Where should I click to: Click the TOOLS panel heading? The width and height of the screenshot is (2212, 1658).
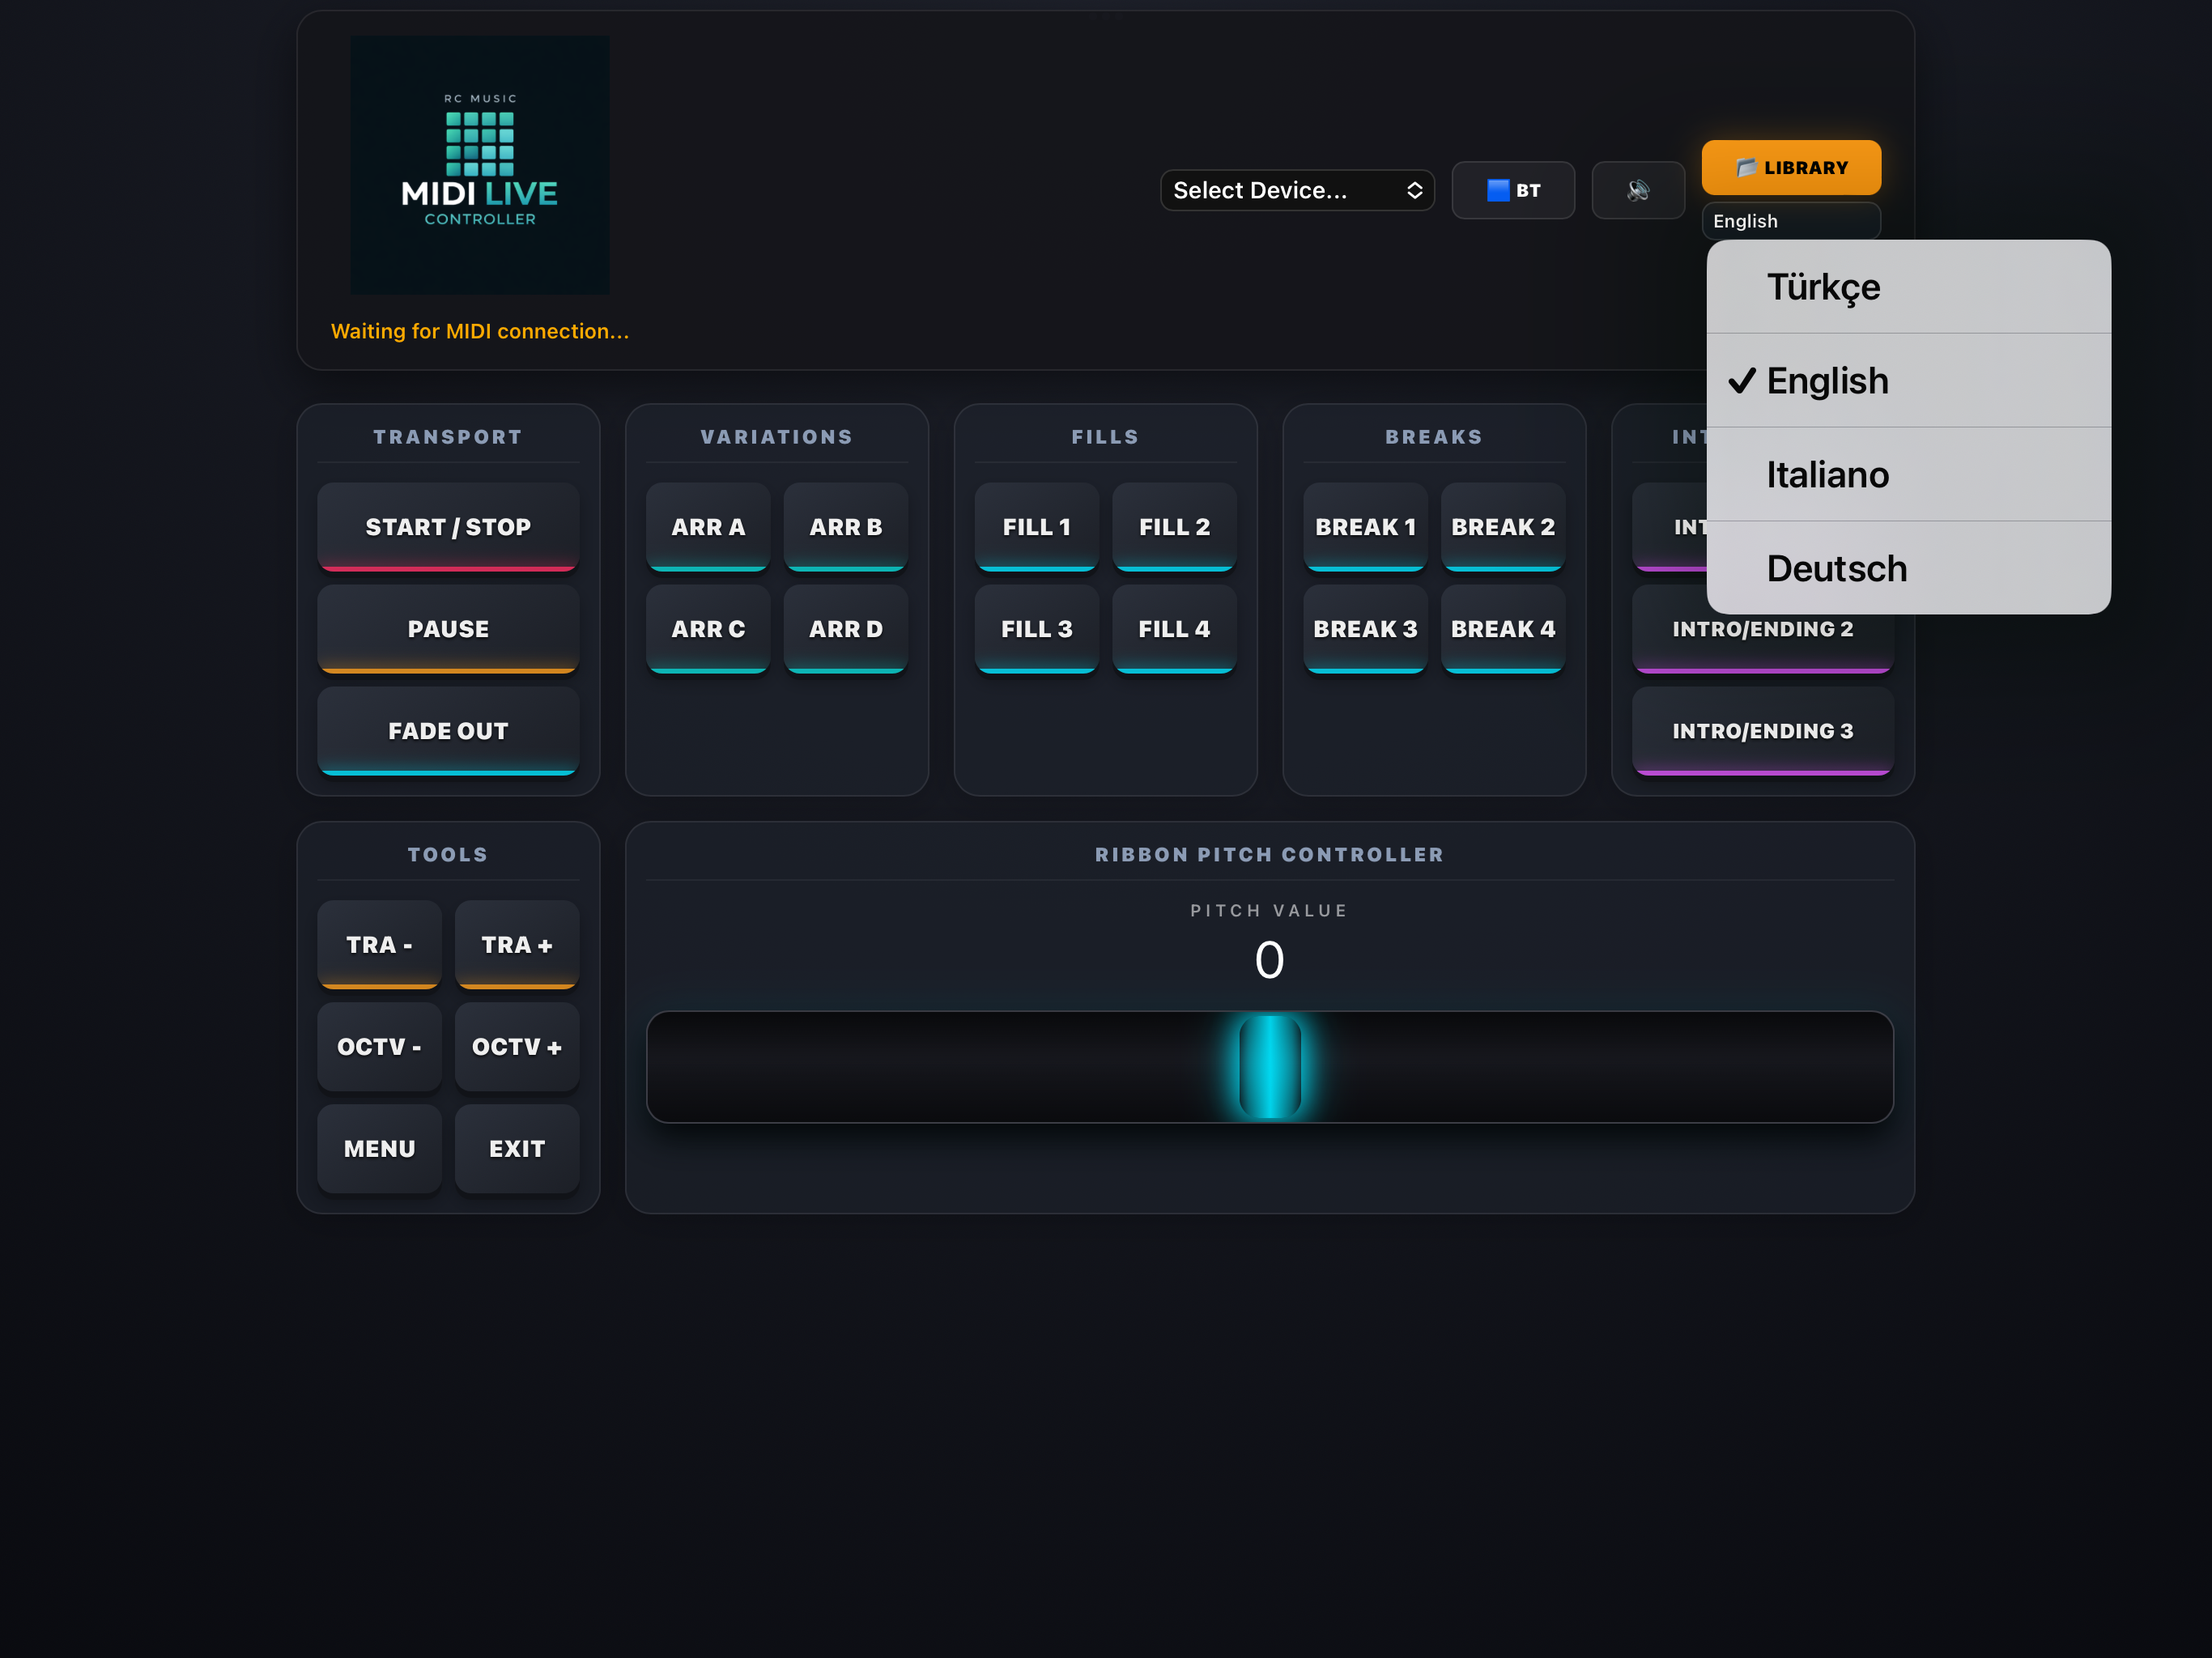[448, 855]
